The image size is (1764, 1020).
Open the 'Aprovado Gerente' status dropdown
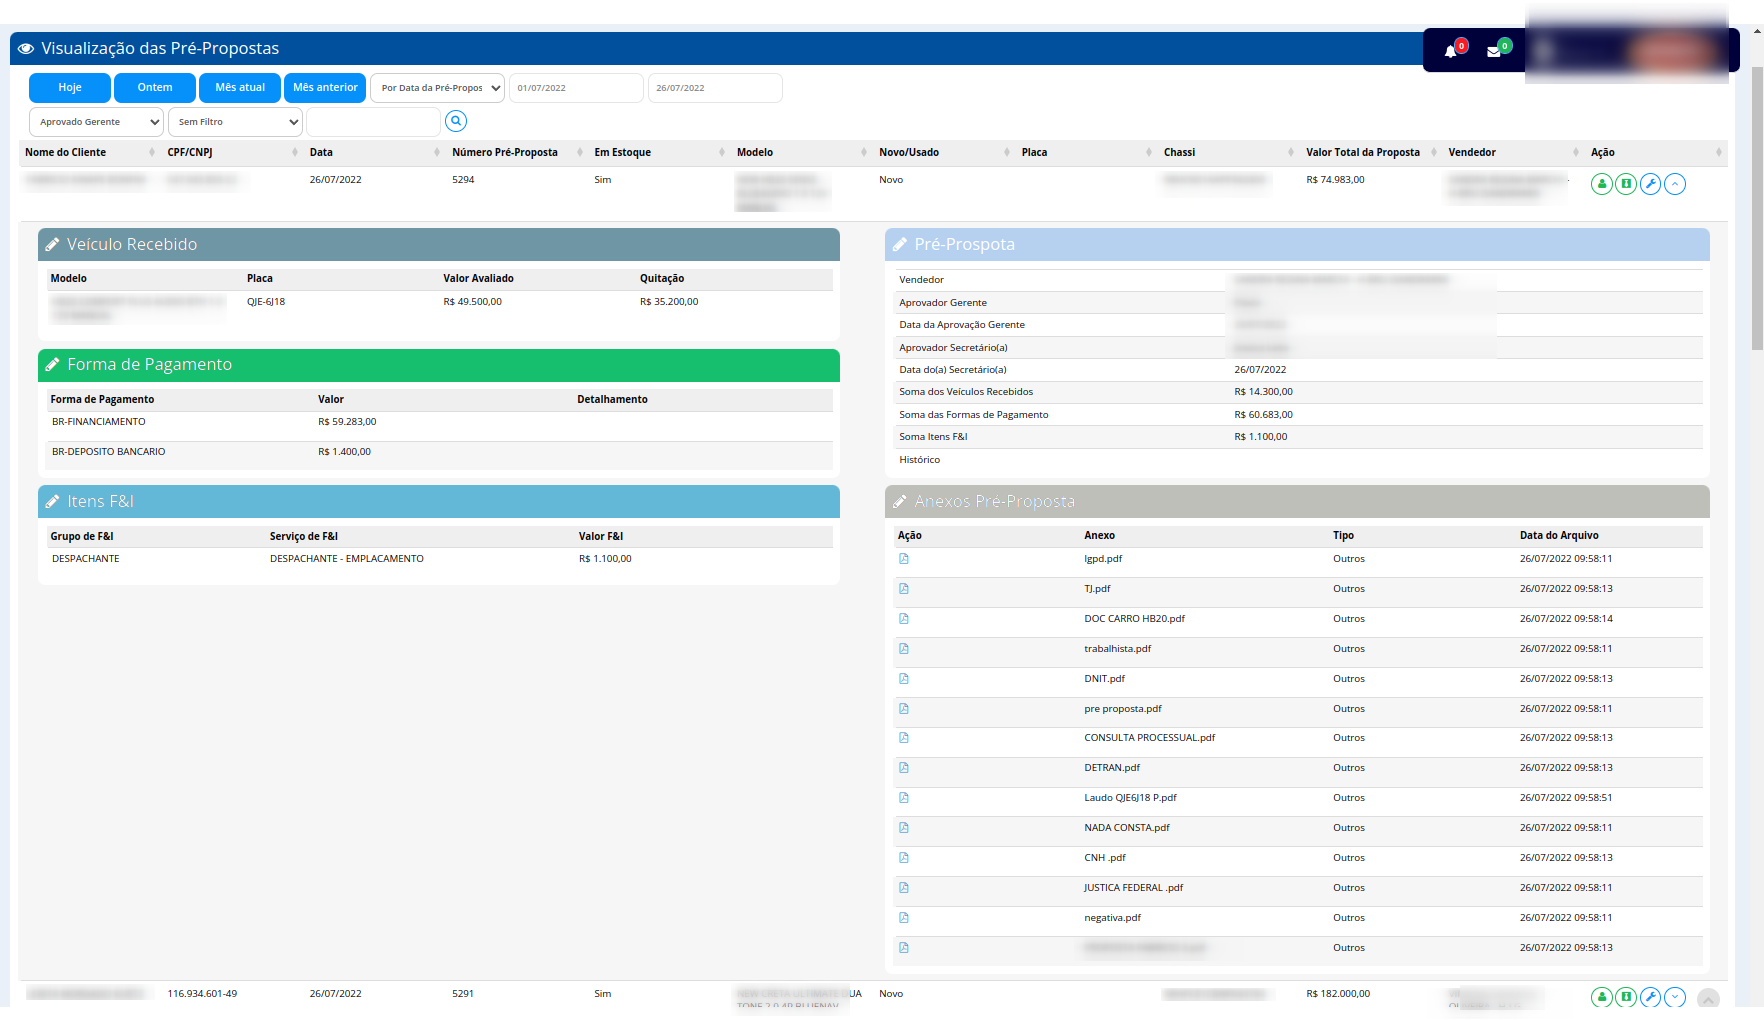point(97,122)
